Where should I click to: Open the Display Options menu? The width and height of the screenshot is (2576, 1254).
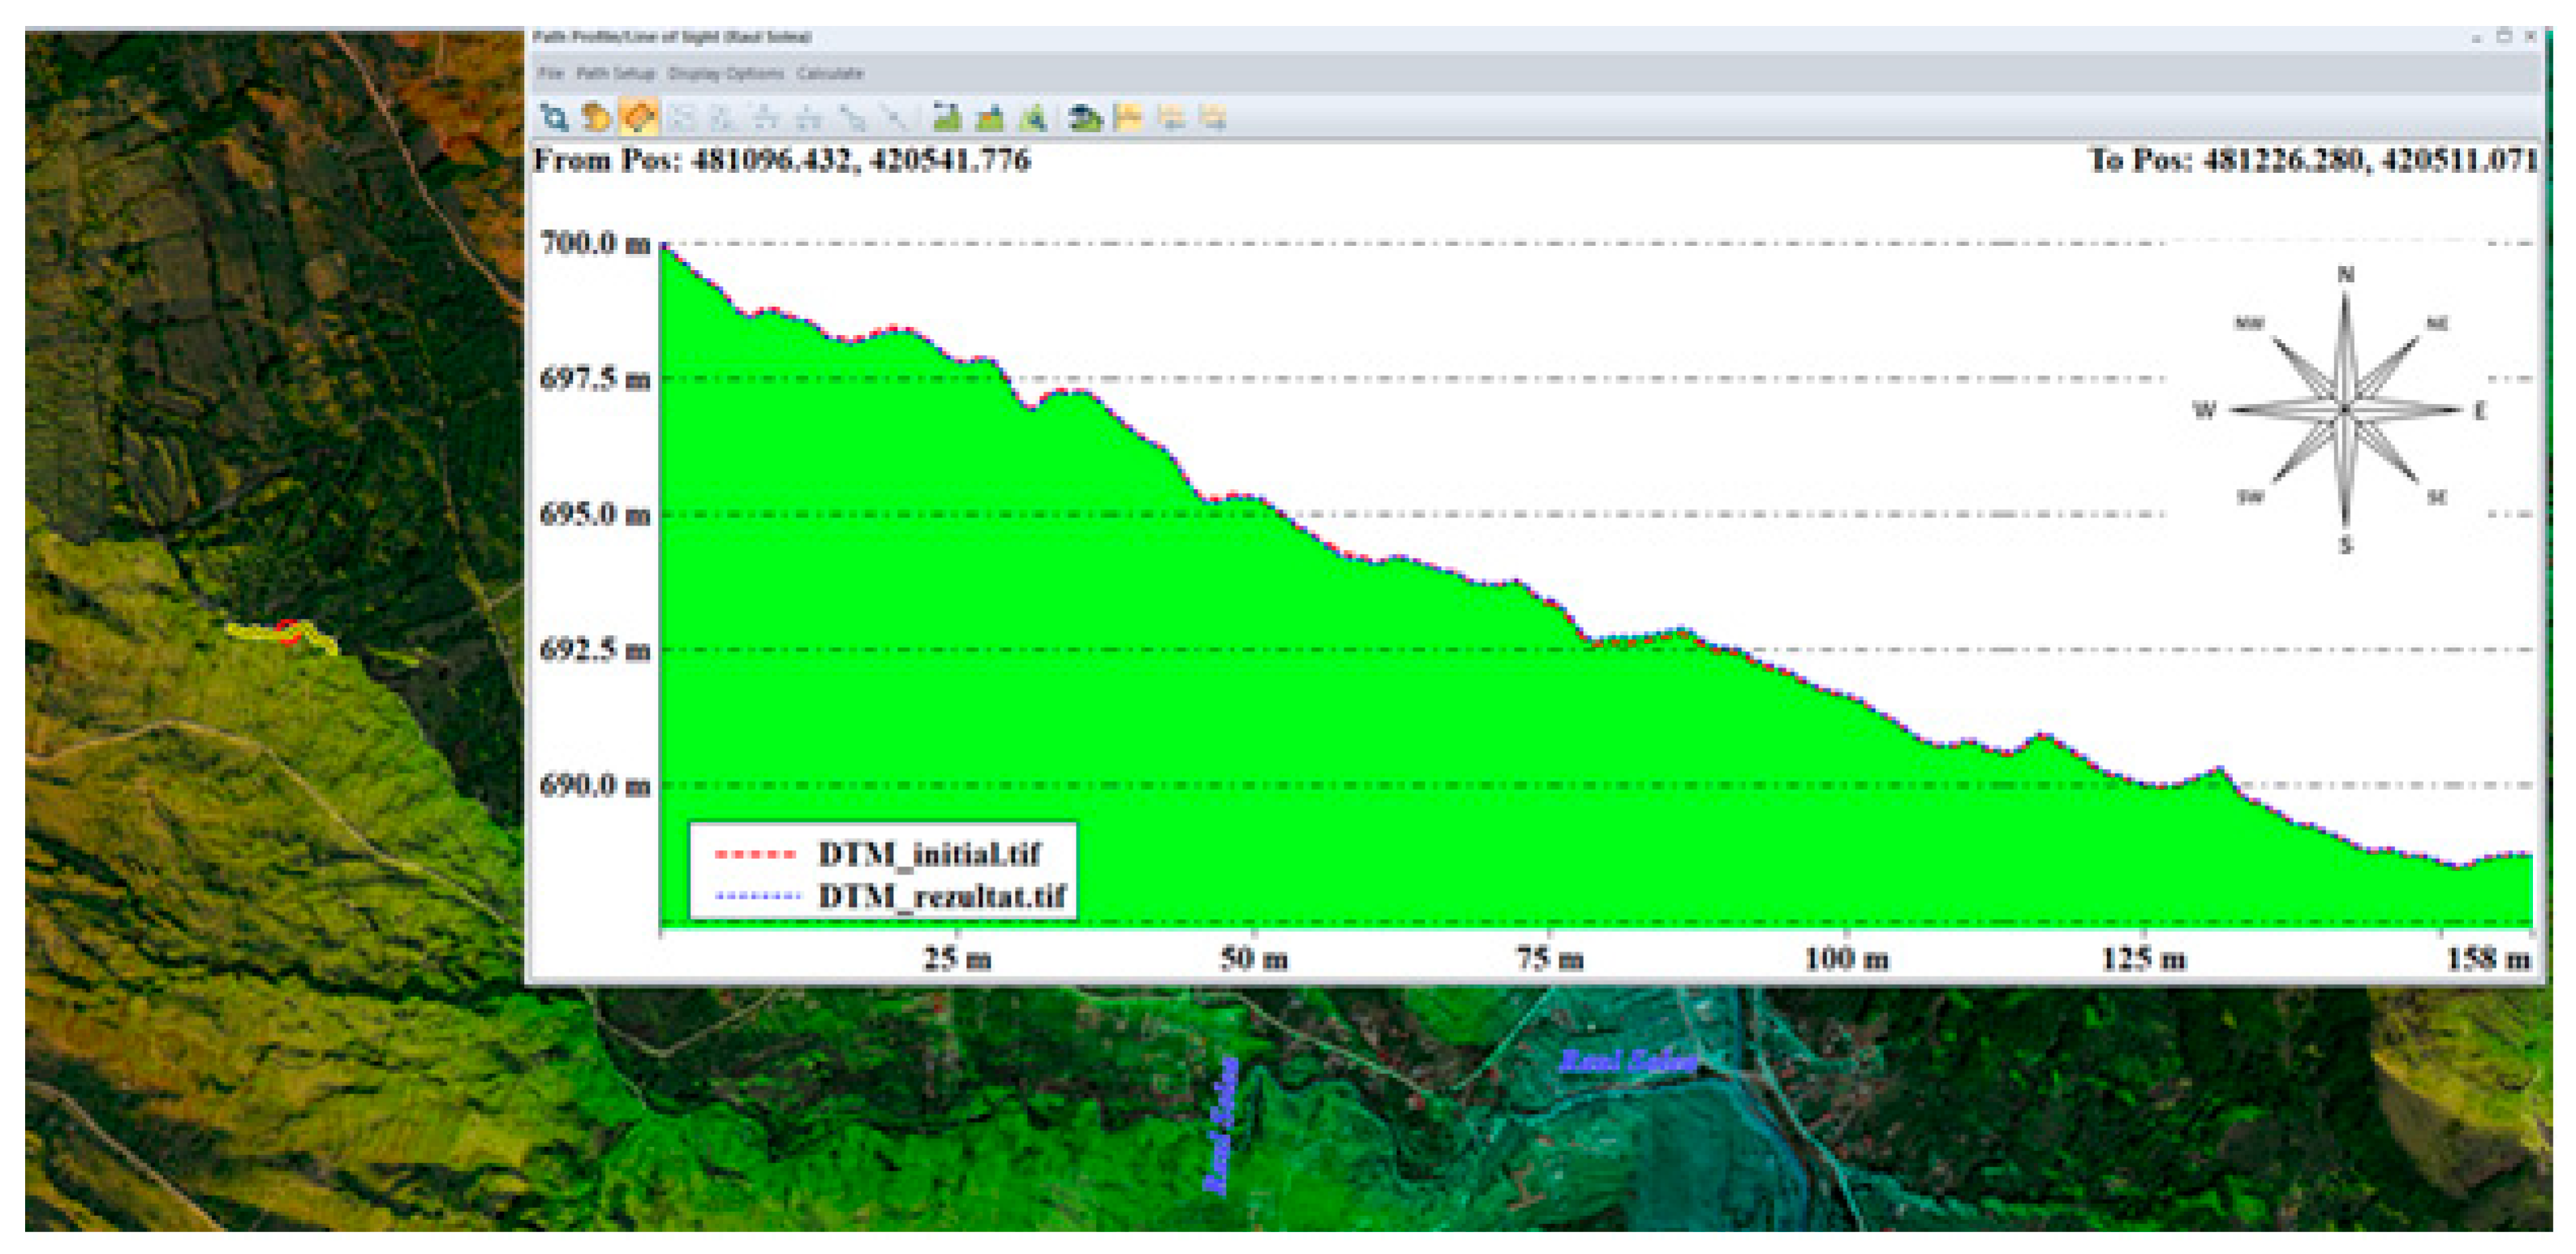tap(726, 73)
